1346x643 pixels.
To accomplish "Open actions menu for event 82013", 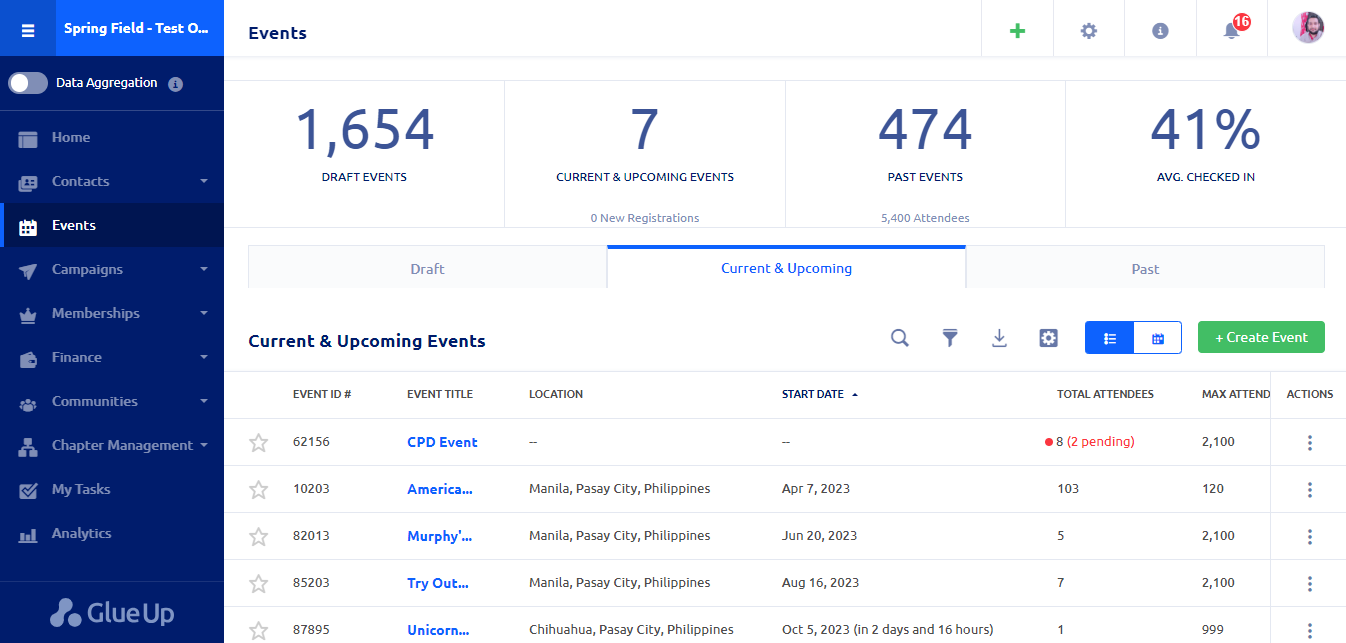I will (1310, 537).
